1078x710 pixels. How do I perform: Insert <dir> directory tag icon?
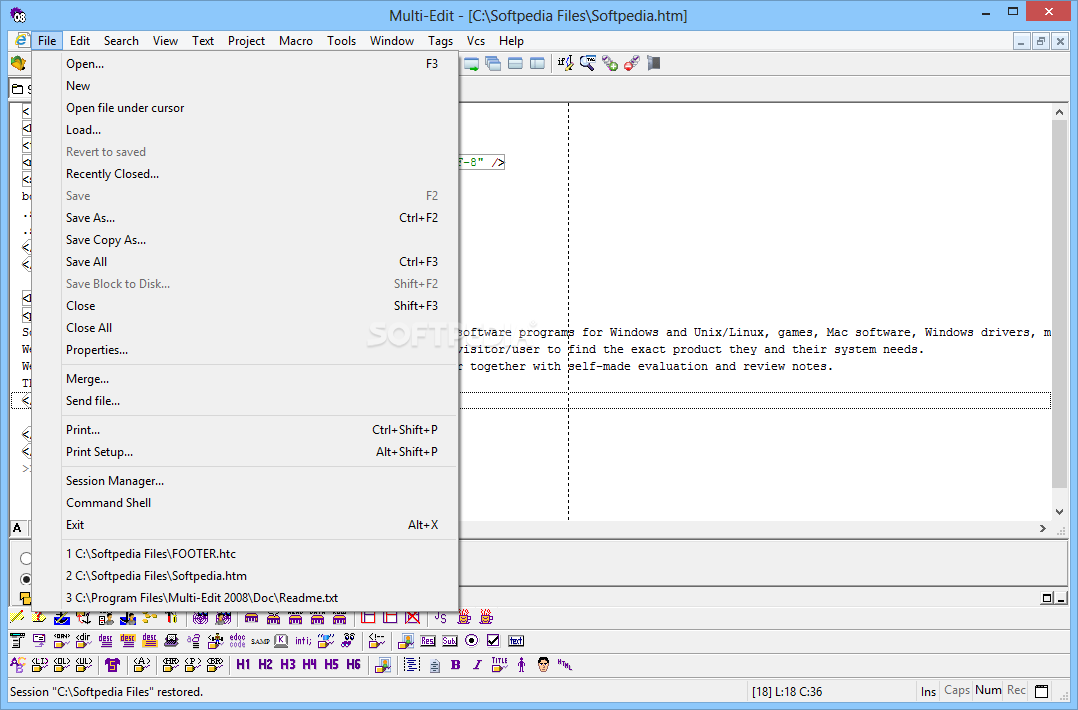pyautogui.click(x=83, y=641)
